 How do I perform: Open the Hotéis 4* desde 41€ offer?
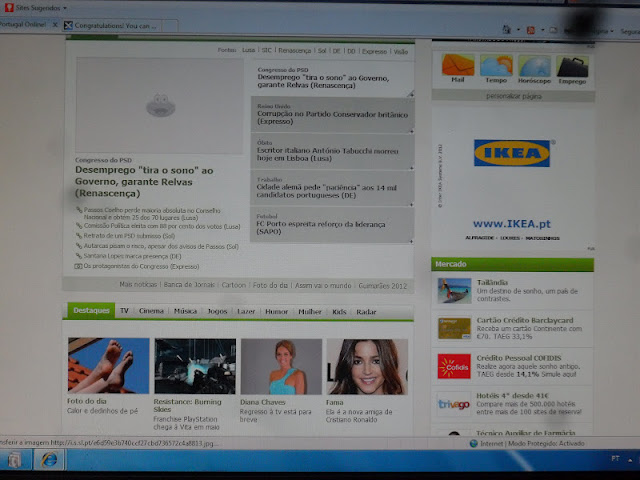(512, 396)
